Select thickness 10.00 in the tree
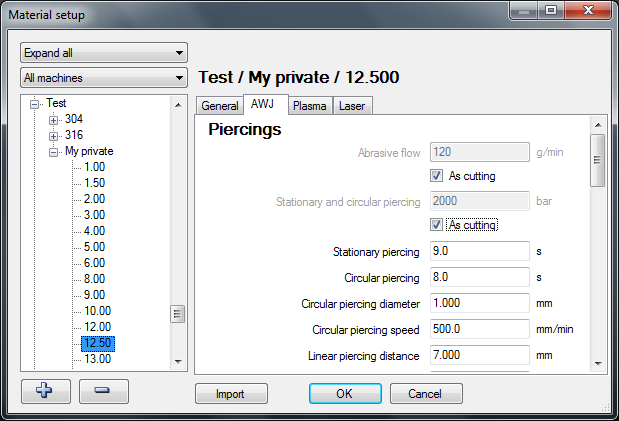Image resolution: width=619 pixels, height=421 pixels. coord(97,311)
